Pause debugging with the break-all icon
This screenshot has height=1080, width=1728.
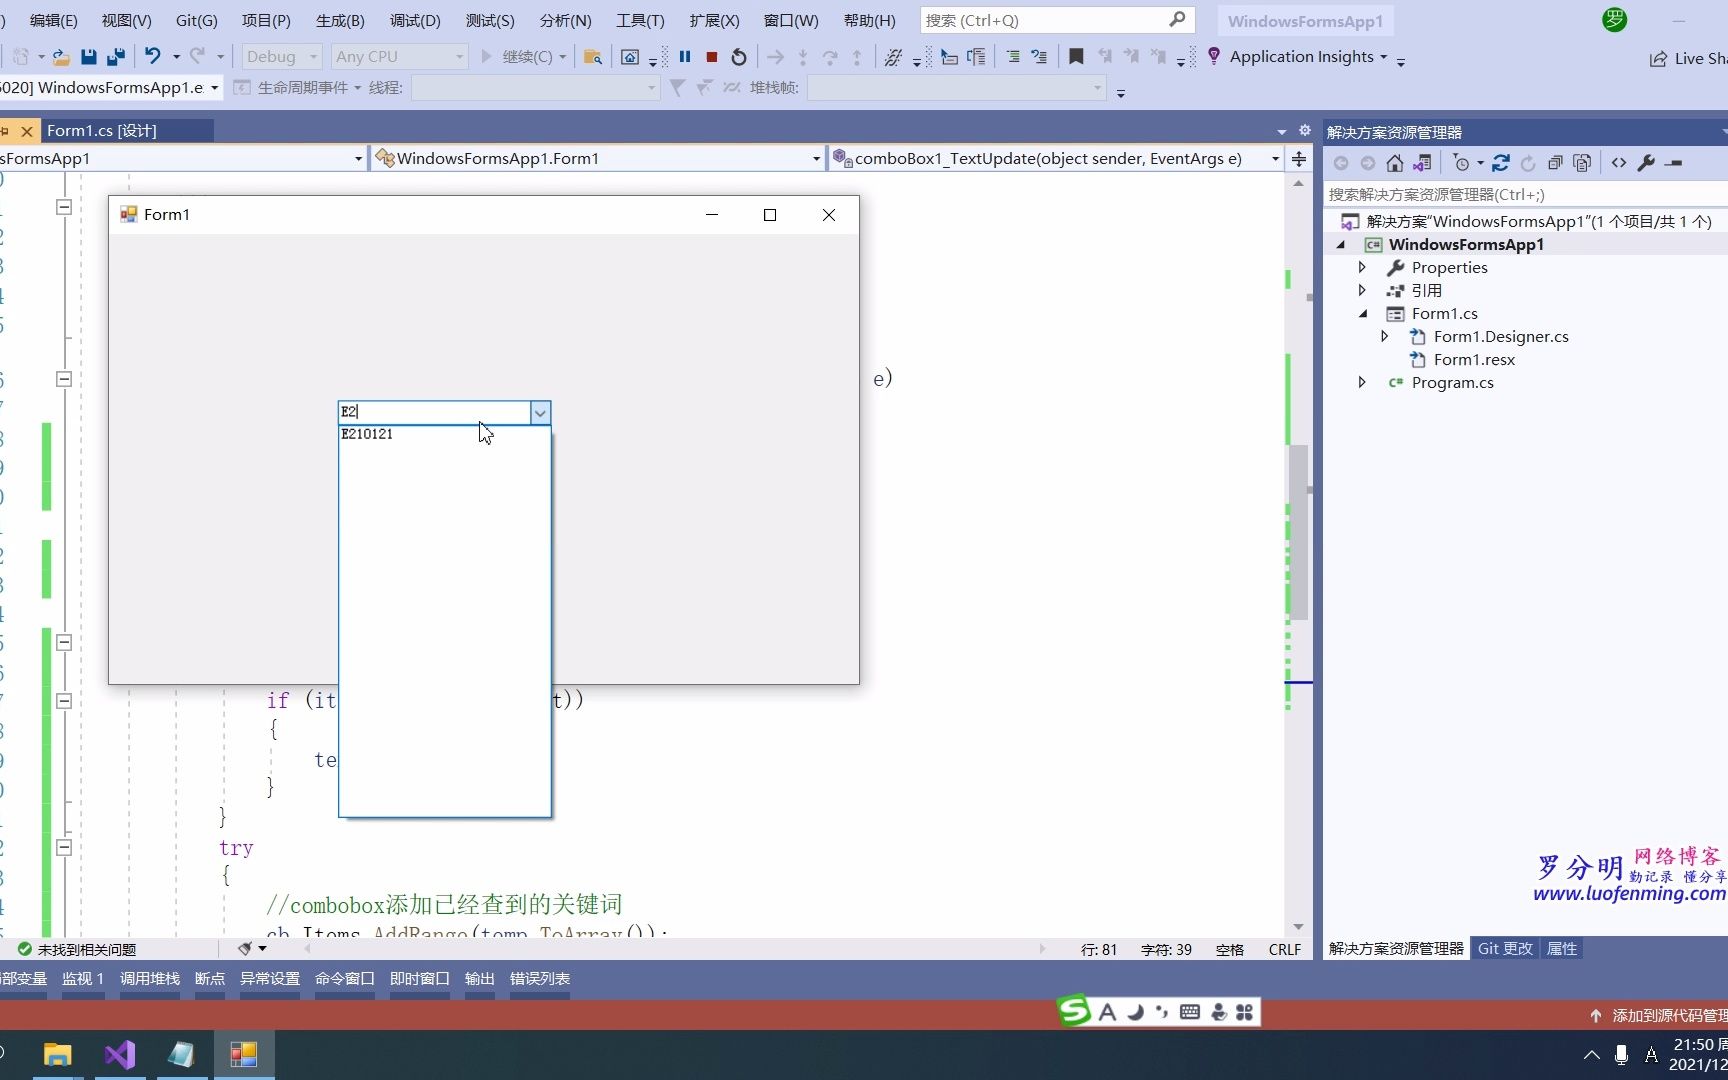pos(685,57)
